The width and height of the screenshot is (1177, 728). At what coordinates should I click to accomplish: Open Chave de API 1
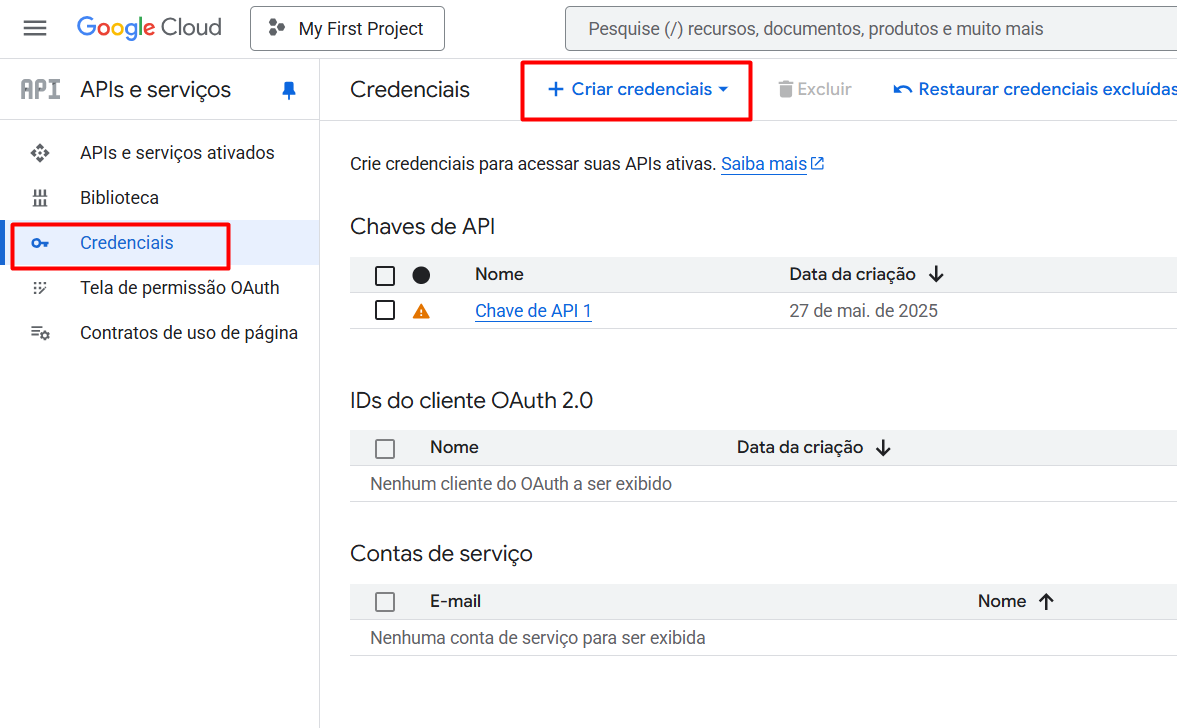tap(533, 311)
